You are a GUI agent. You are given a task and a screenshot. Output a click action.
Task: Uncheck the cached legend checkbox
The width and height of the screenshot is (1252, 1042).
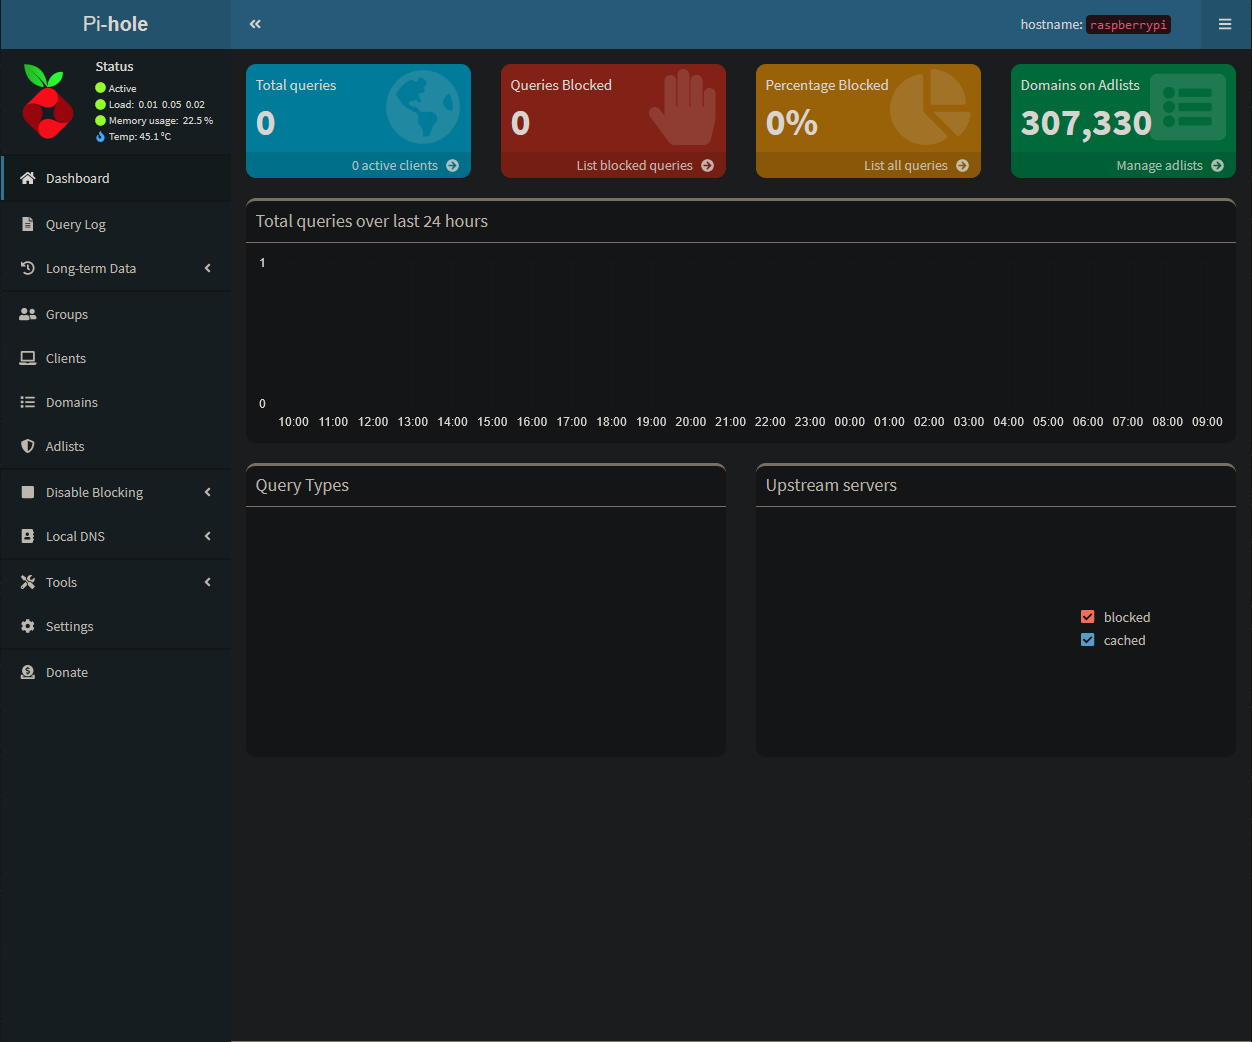1087,640
